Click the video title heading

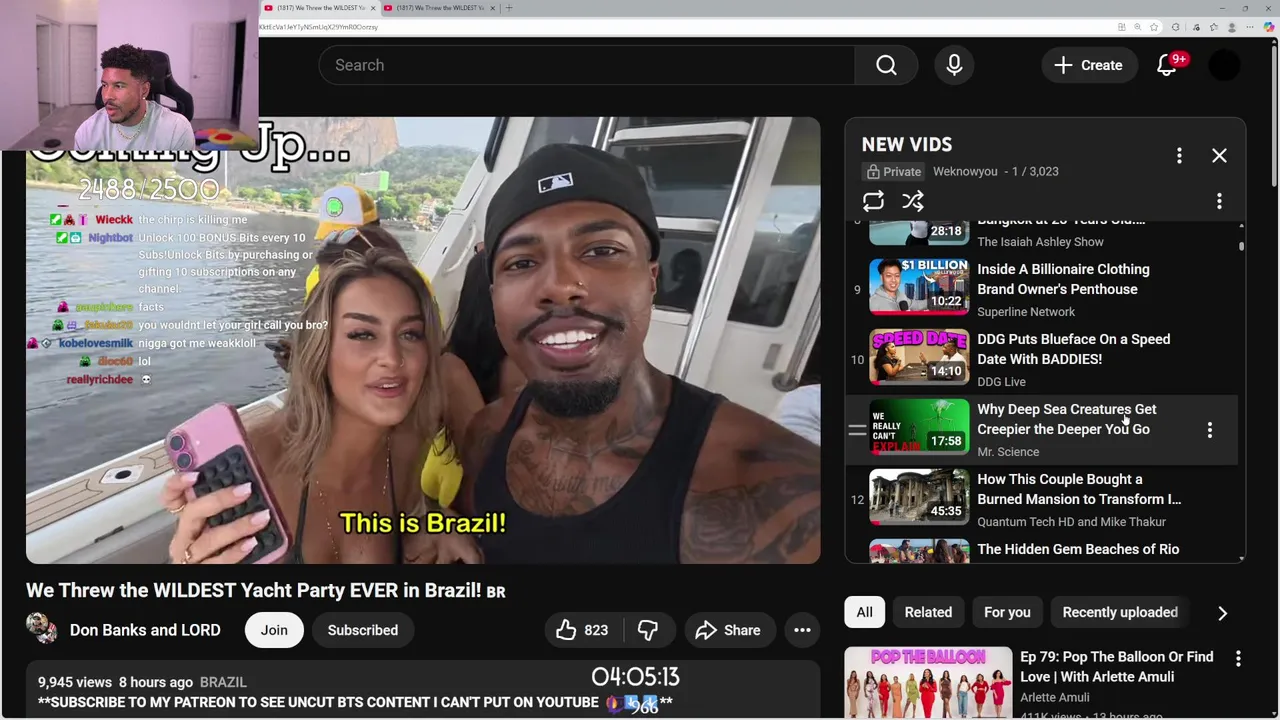(x=266, y=590)
